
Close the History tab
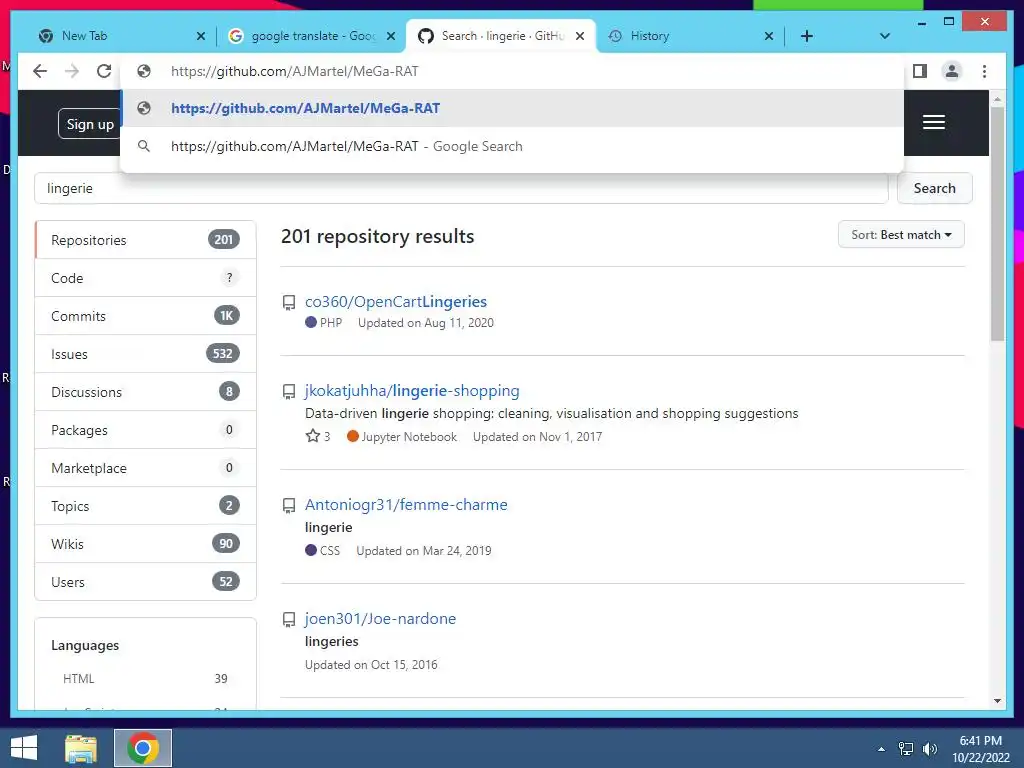[769, 36]
